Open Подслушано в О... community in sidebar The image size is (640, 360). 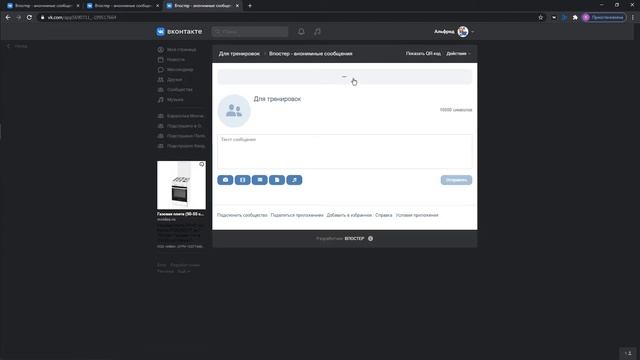click(x=180, y=126)
